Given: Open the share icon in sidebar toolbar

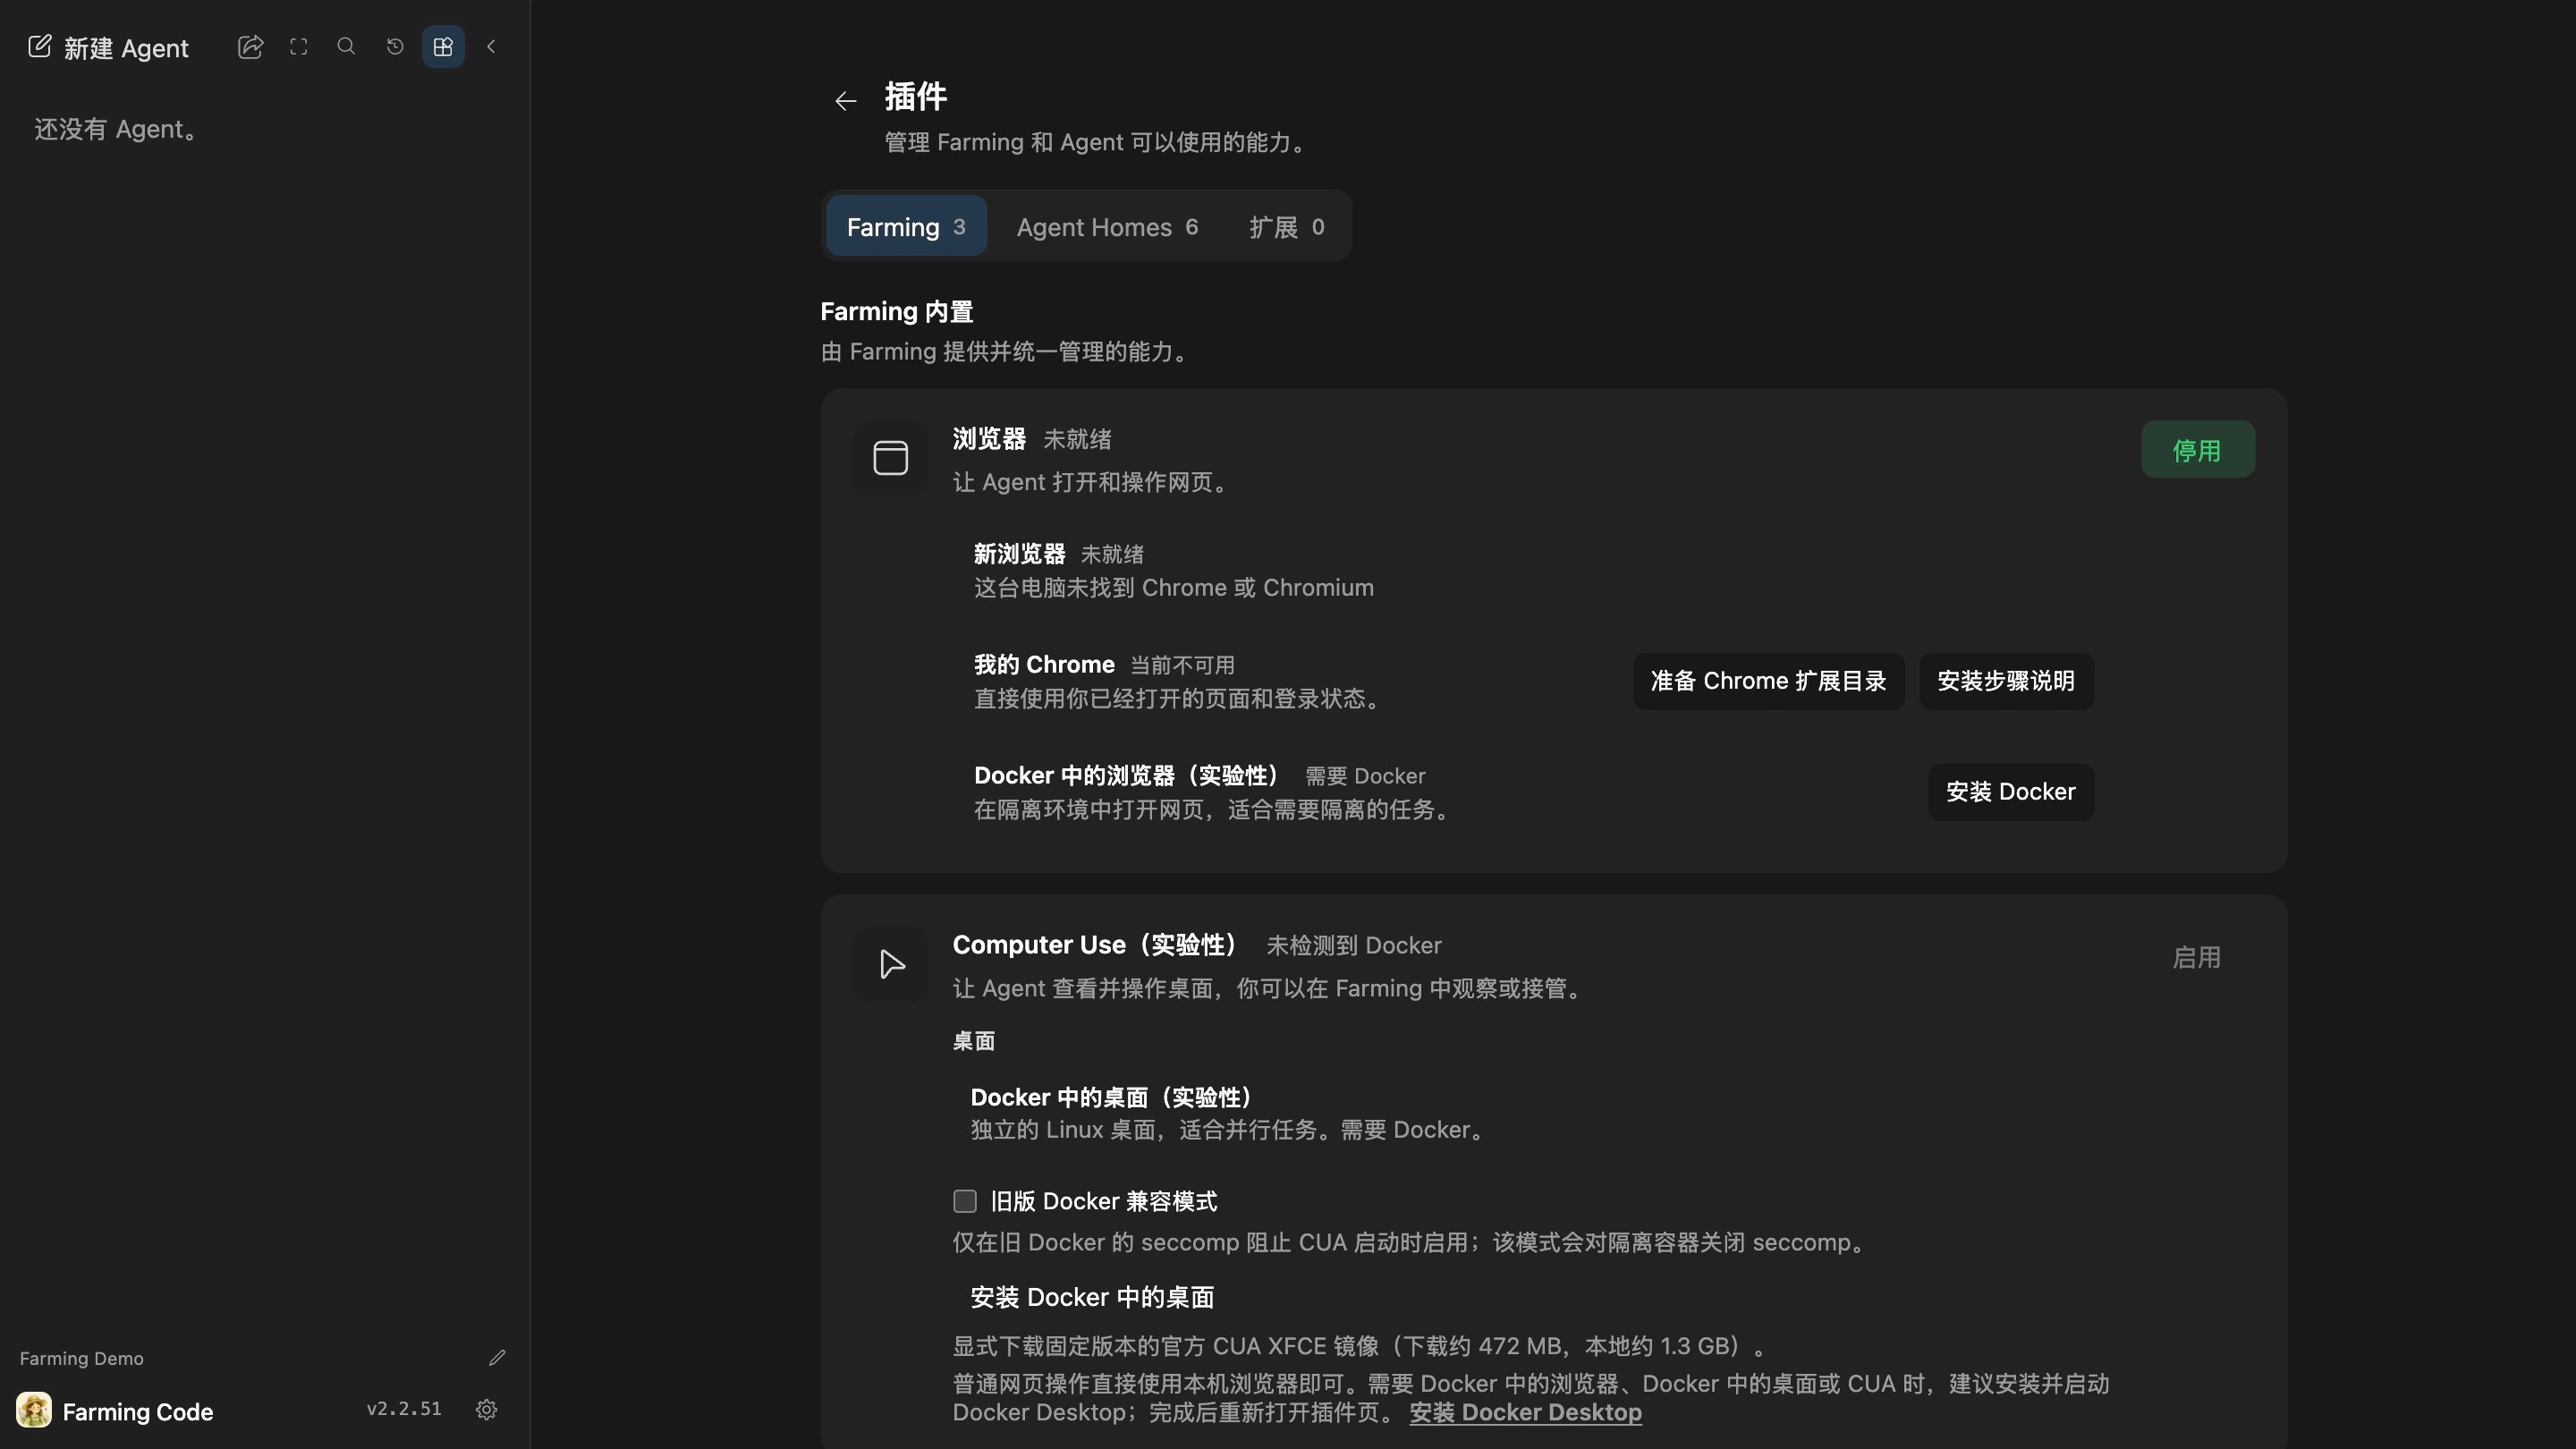Looking at the screenshot, I should click(250, 47).
